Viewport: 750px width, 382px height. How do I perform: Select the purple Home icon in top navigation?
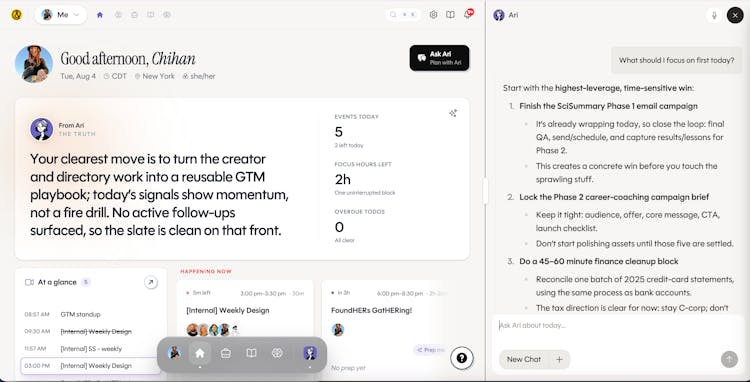(99, 15)
